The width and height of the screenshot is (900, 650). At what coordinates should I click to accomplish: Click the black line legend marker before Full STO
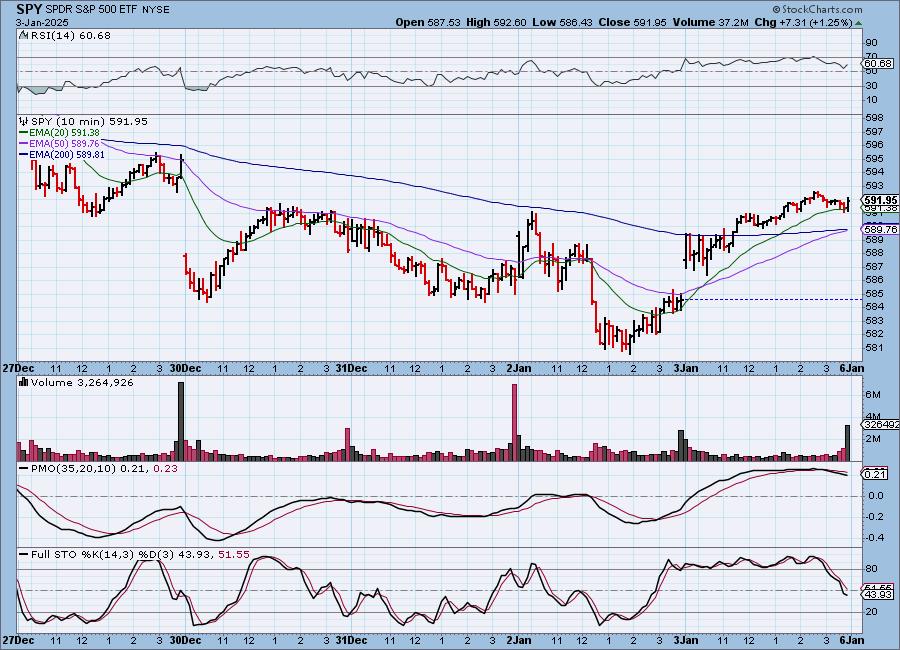click(24, 555)
